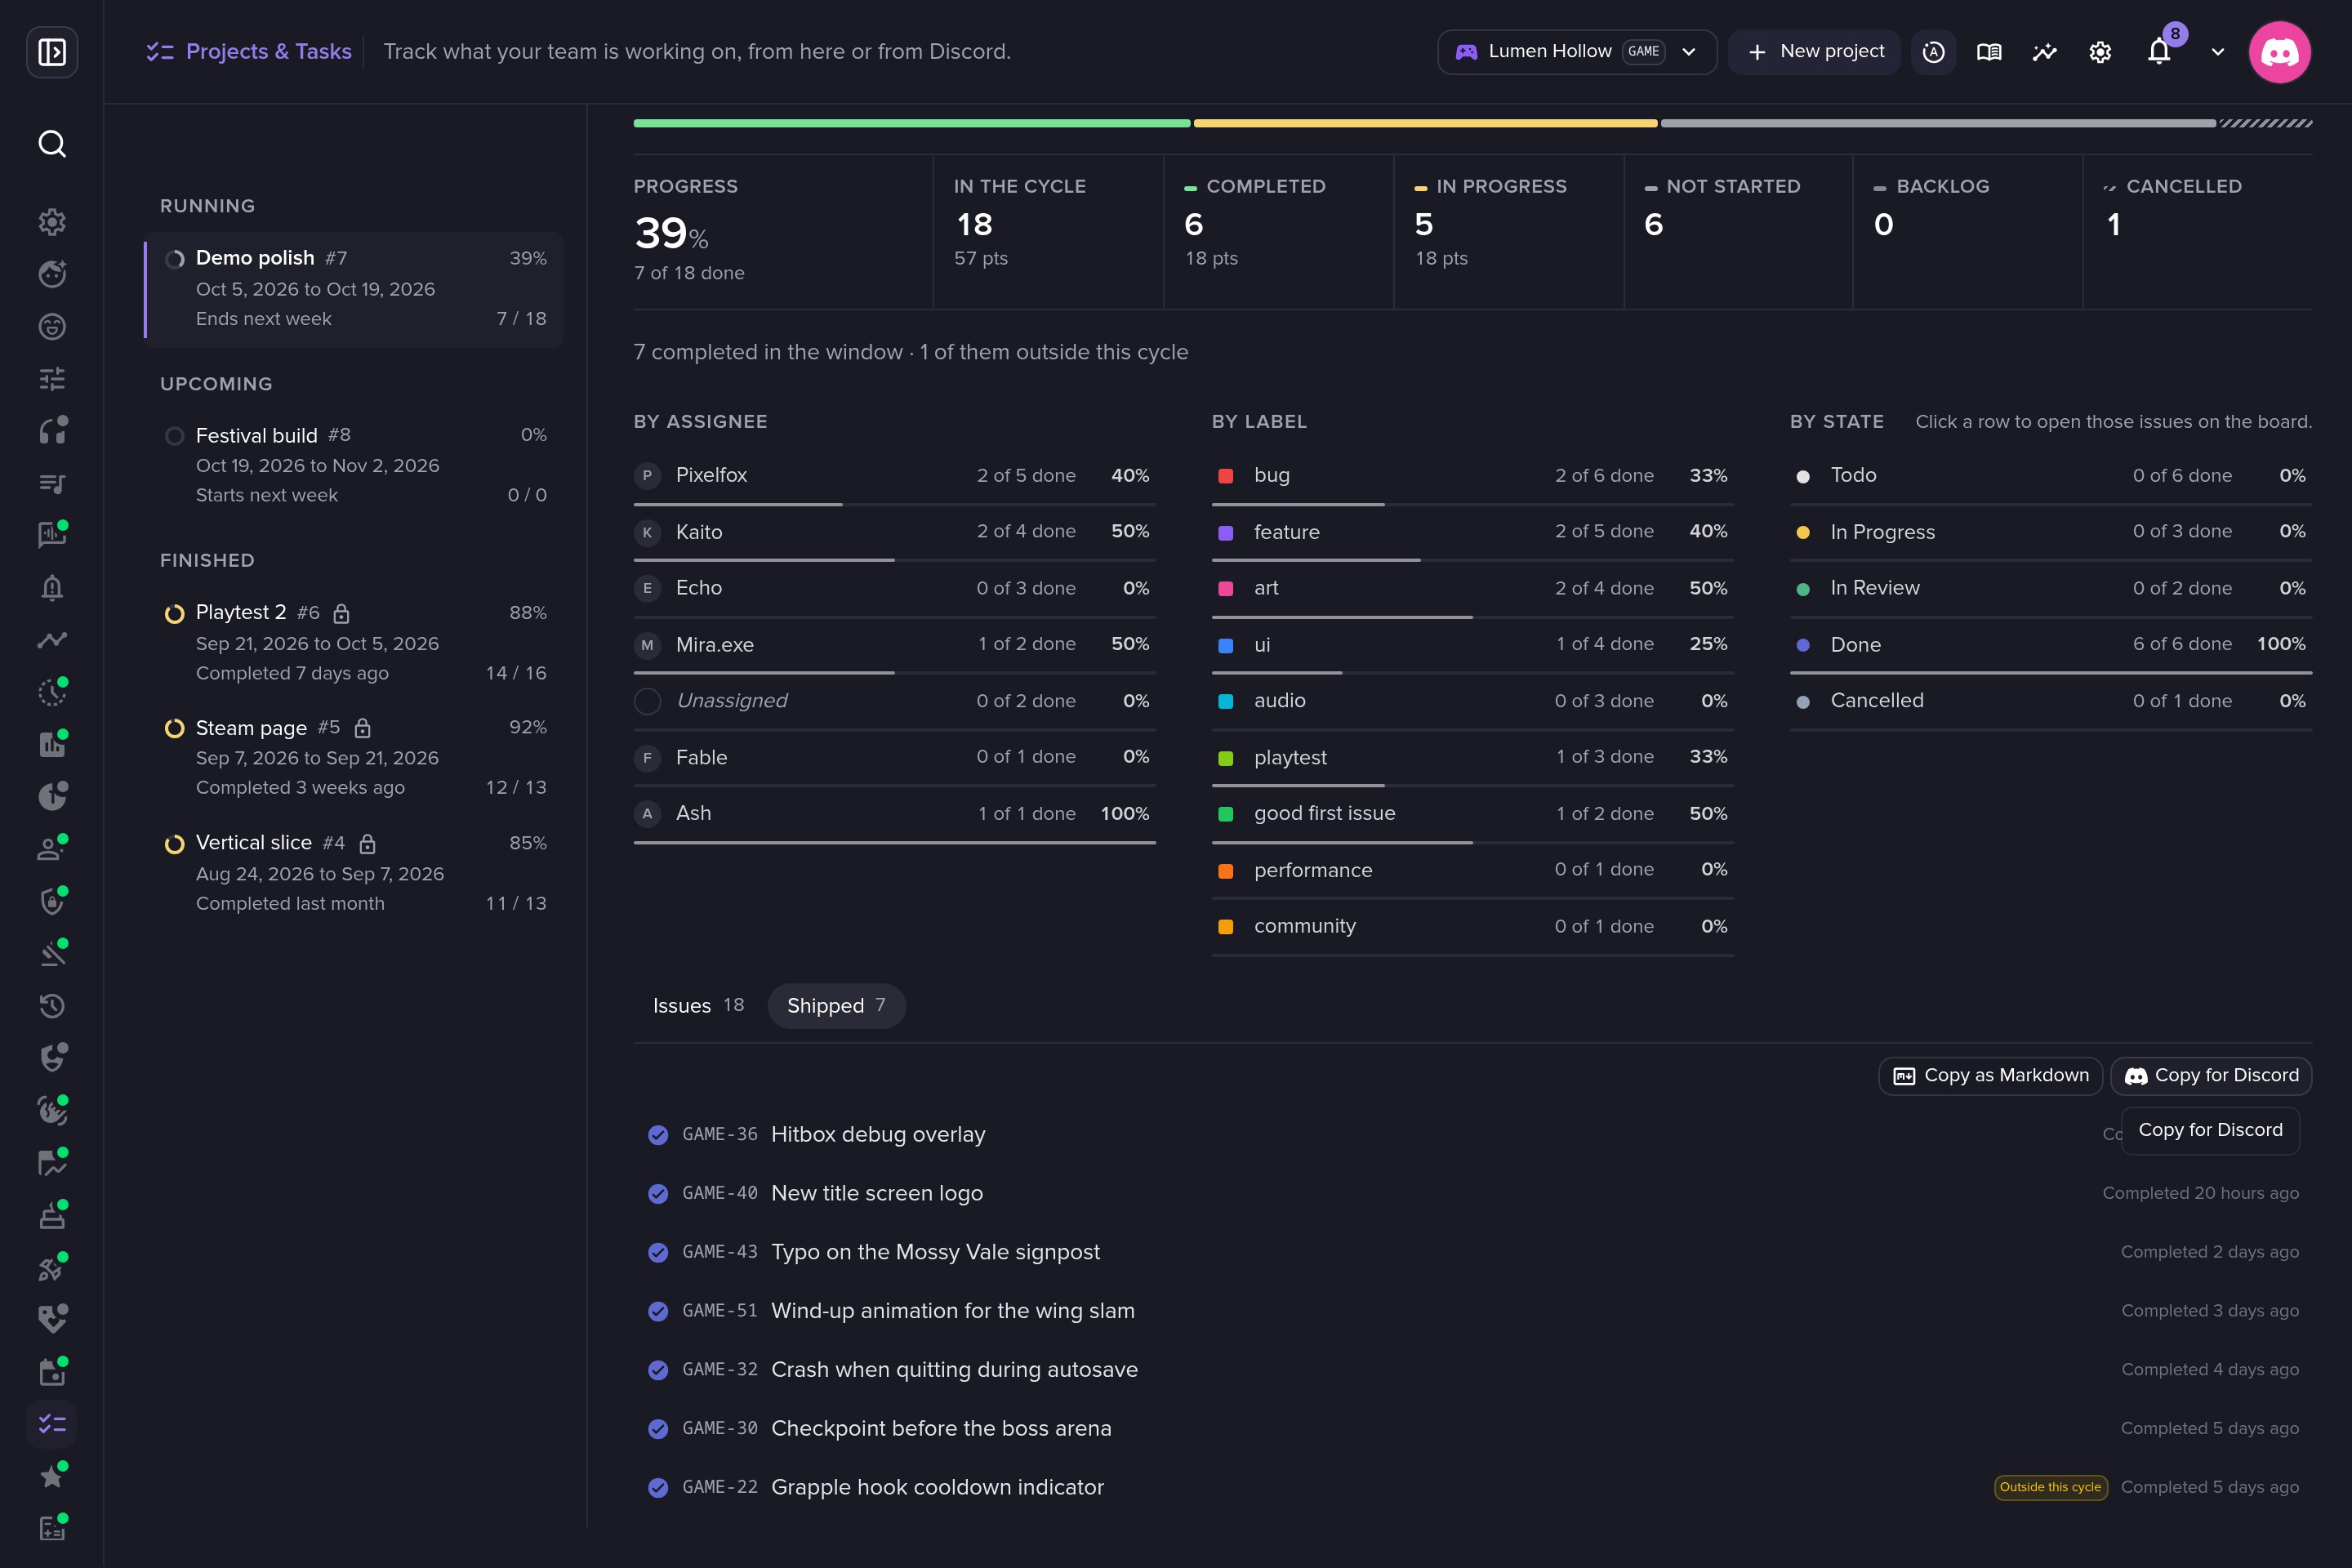
Task: Open the analytics trend icon in top bar
Action: coord(2045,52)
